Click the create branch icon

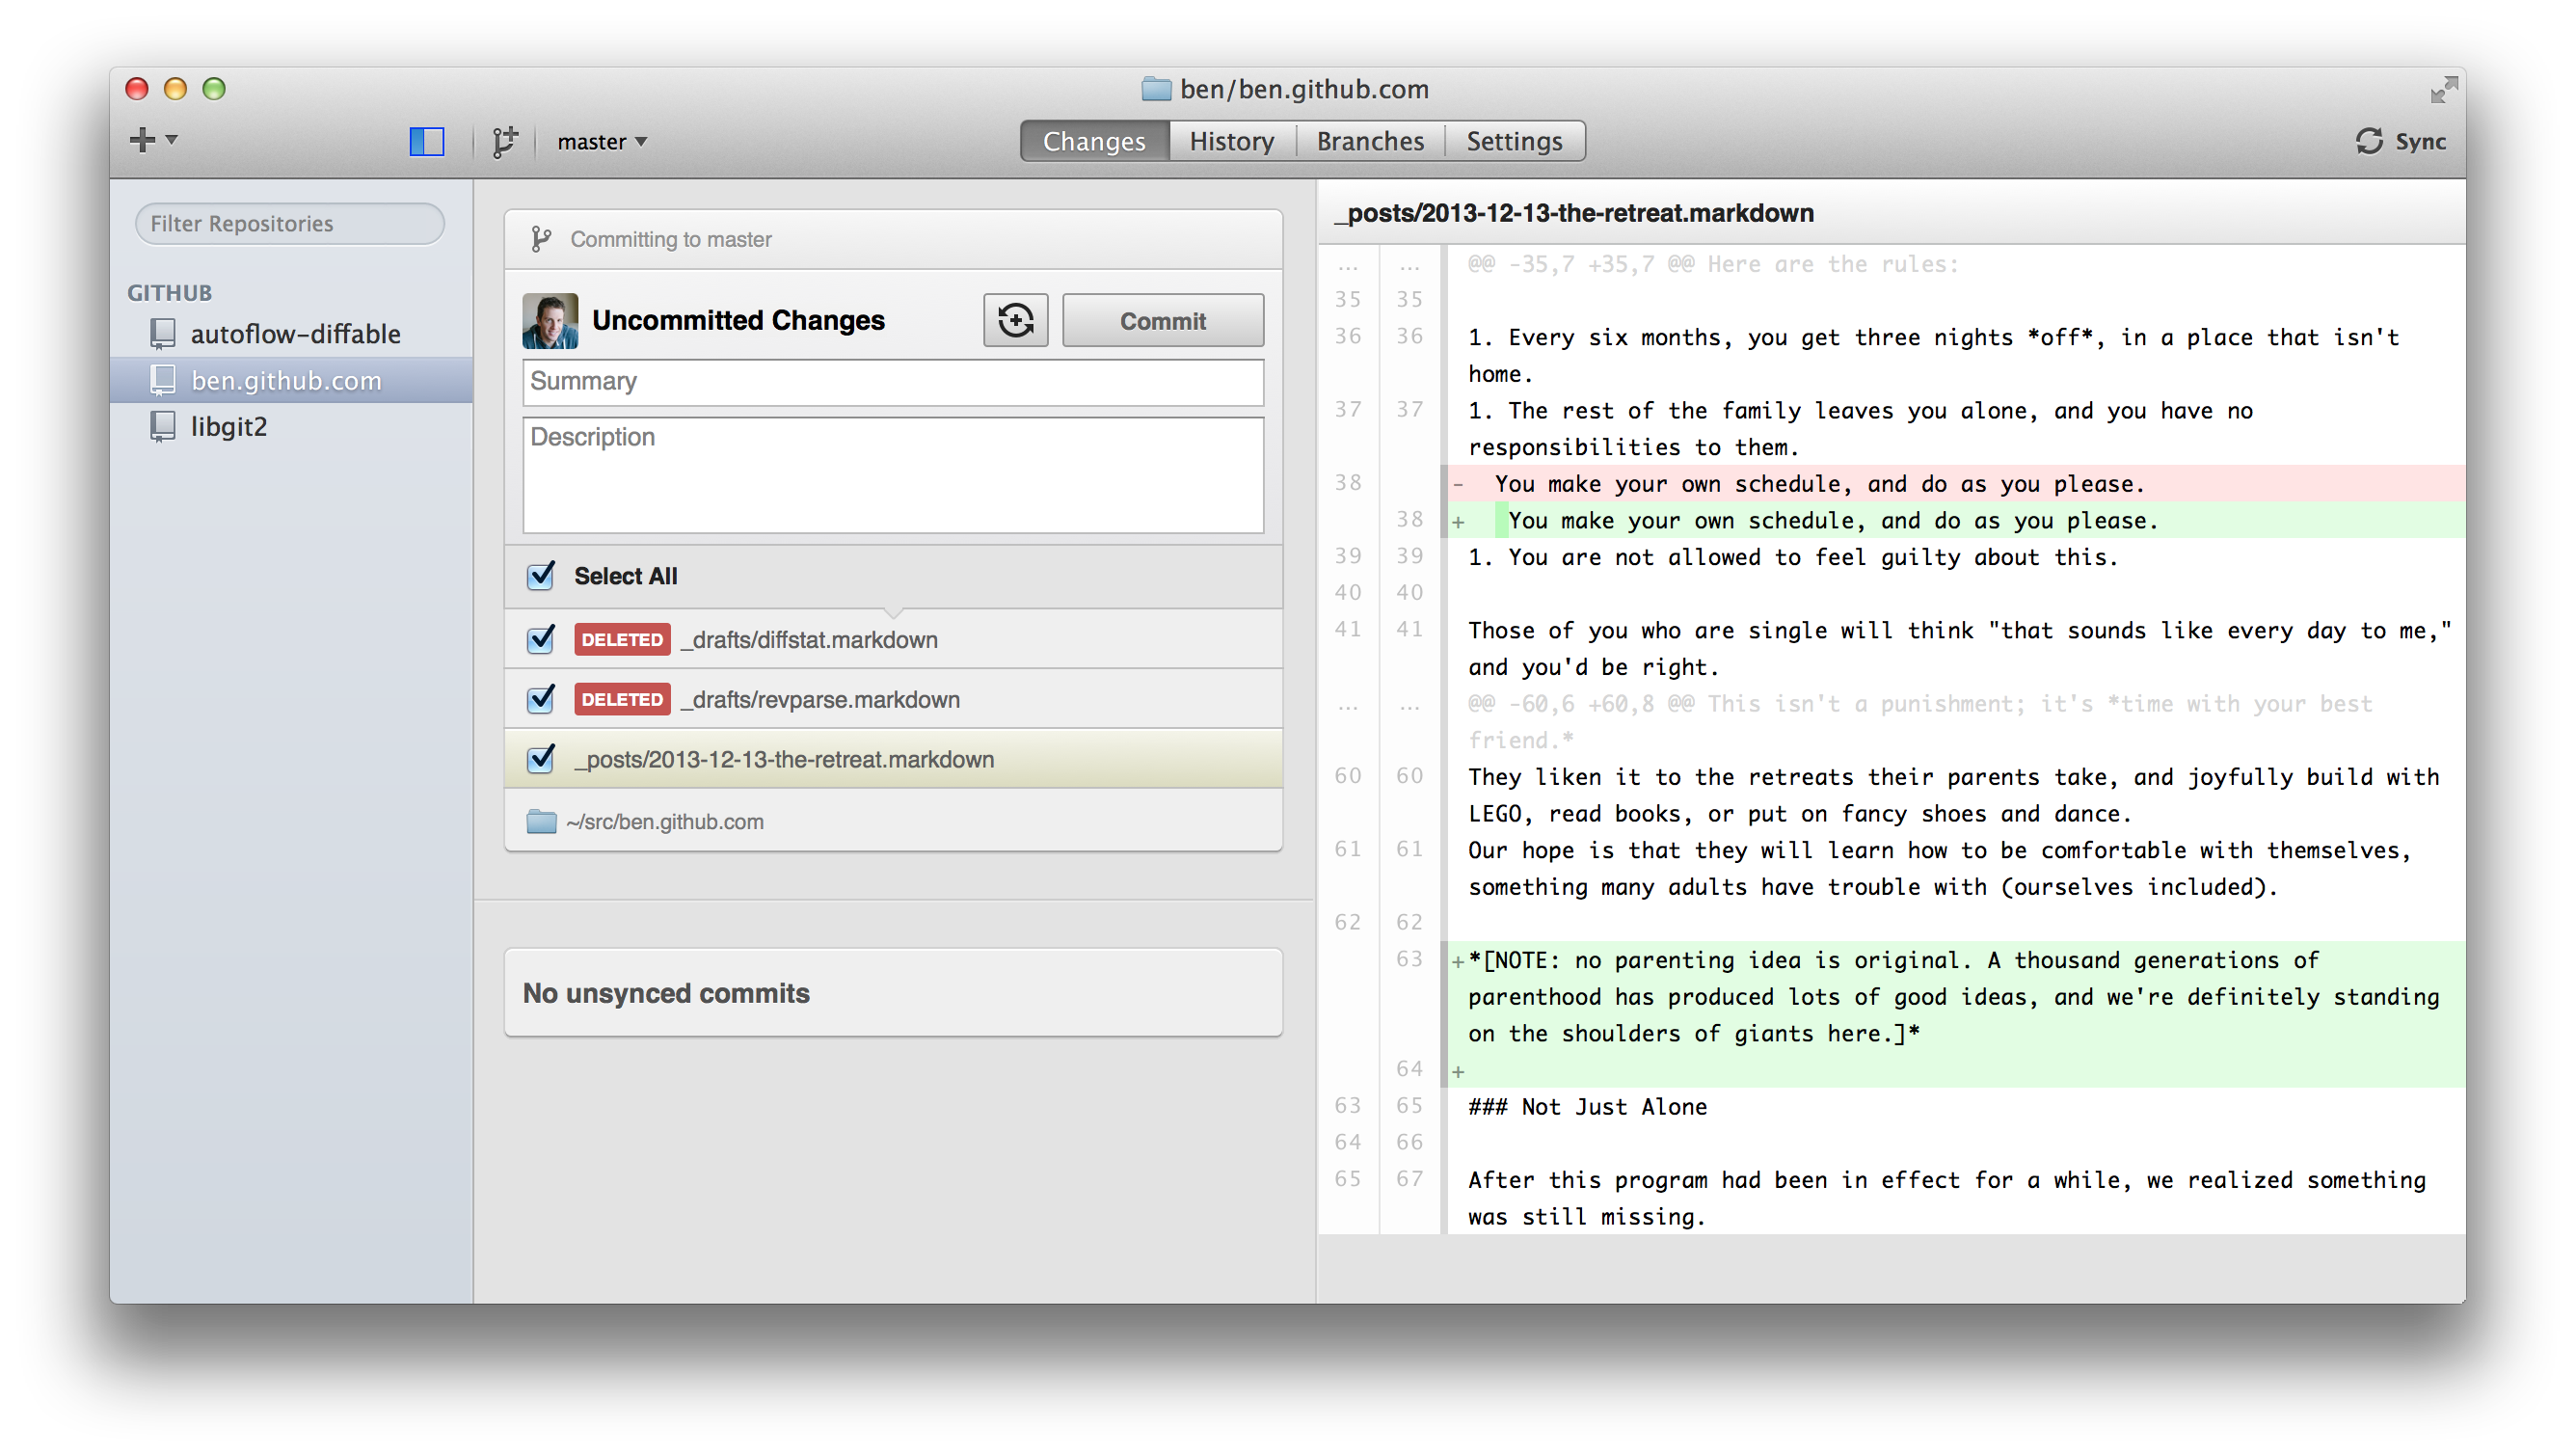[505, 141]
